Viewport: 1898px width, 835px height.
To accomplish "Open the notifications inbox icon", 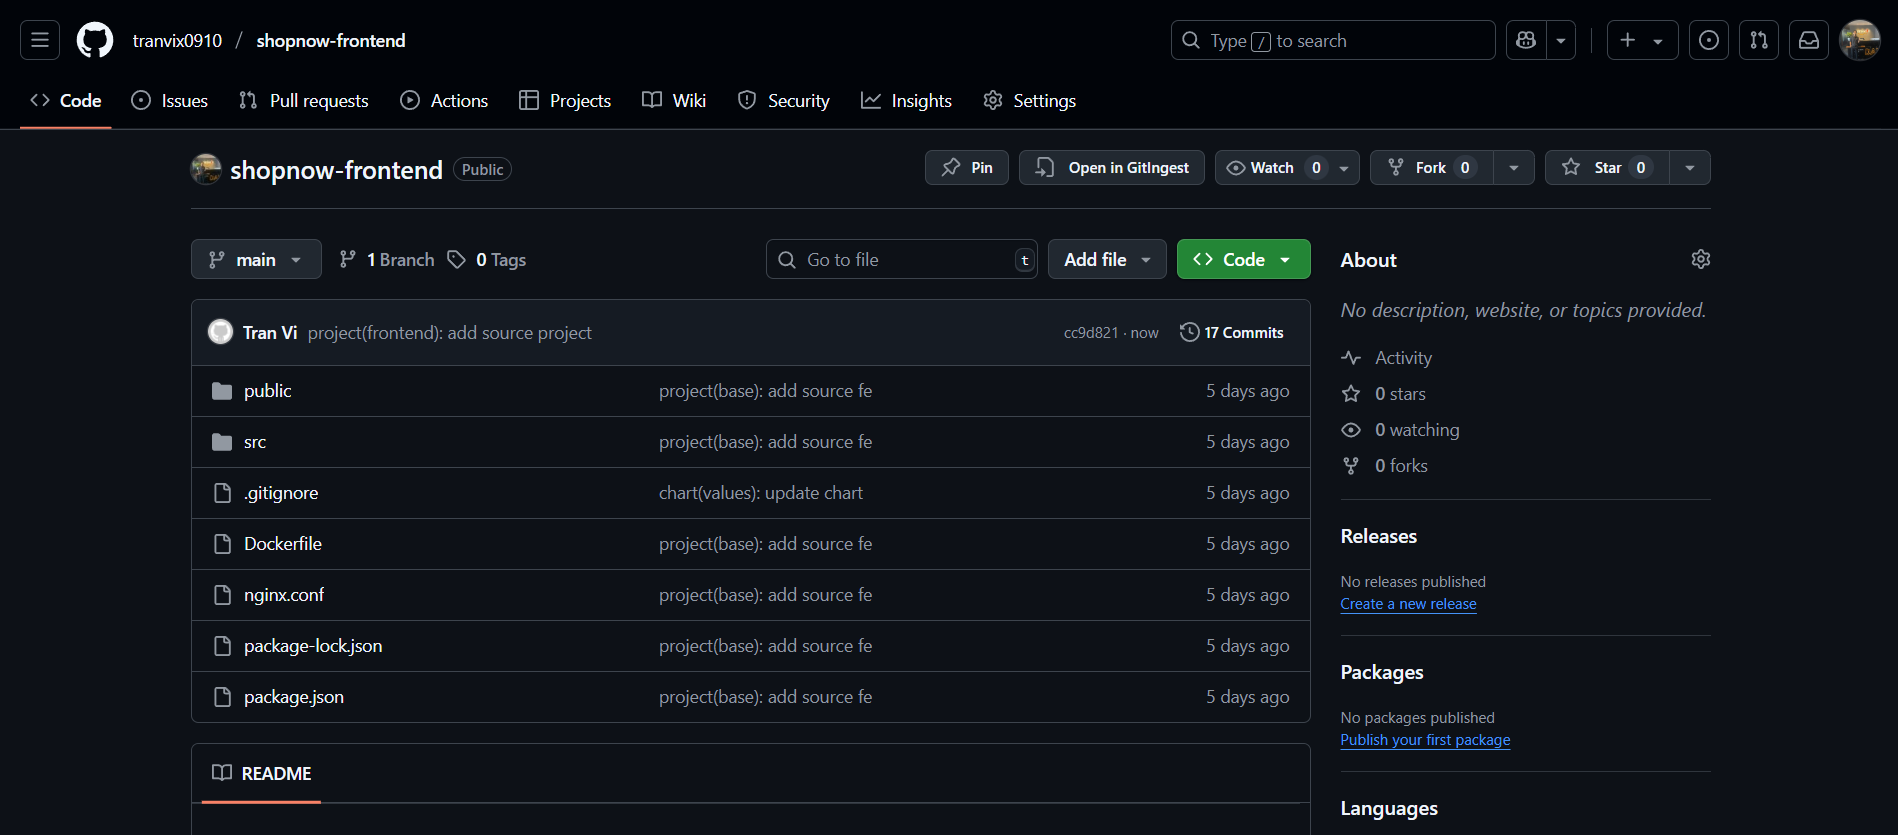I will click(1809, 40).
